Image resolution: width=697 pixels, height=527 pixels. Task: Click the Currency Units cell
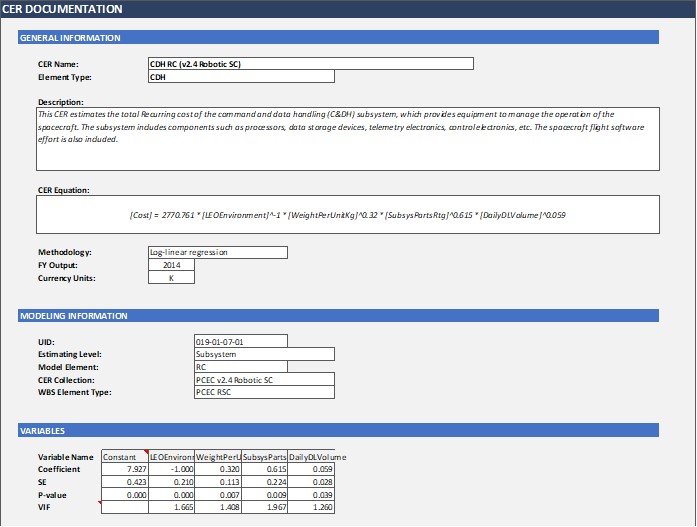[171, 278]
